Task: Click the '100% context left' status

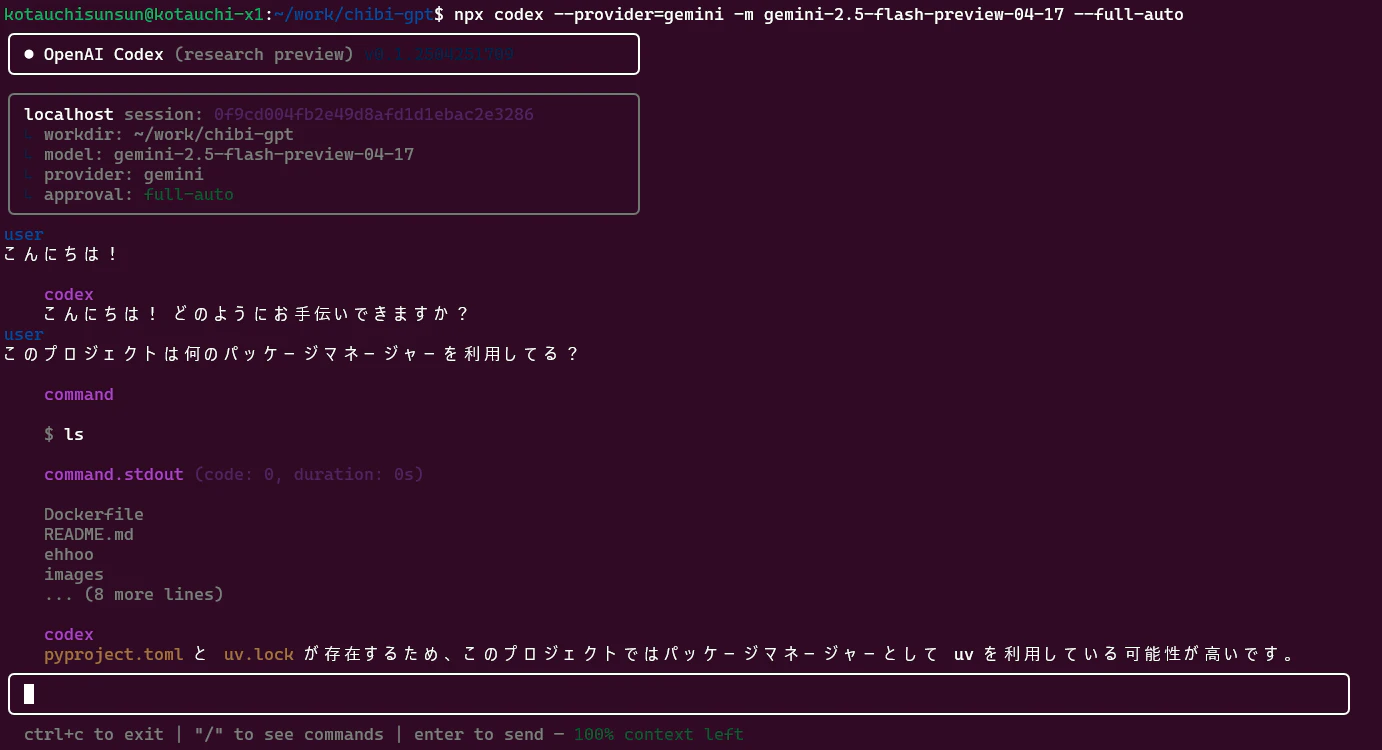Action: pos(659,734)
